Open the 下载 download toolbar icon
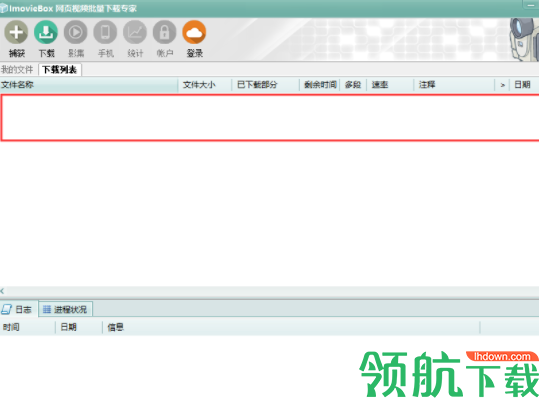539x404 pixels. pos(46,32)
